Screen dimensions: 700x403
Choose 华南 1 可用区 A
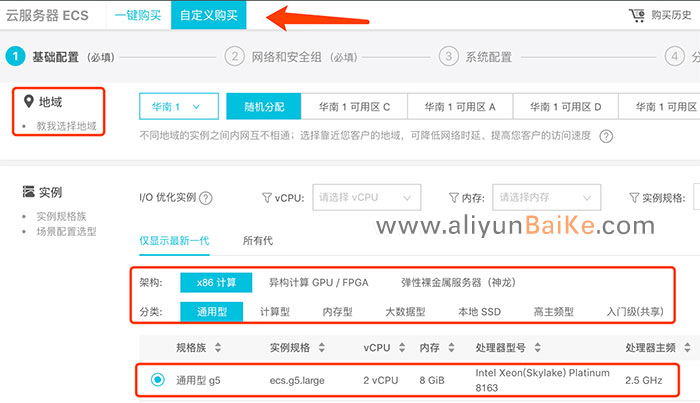pos(460,106)
